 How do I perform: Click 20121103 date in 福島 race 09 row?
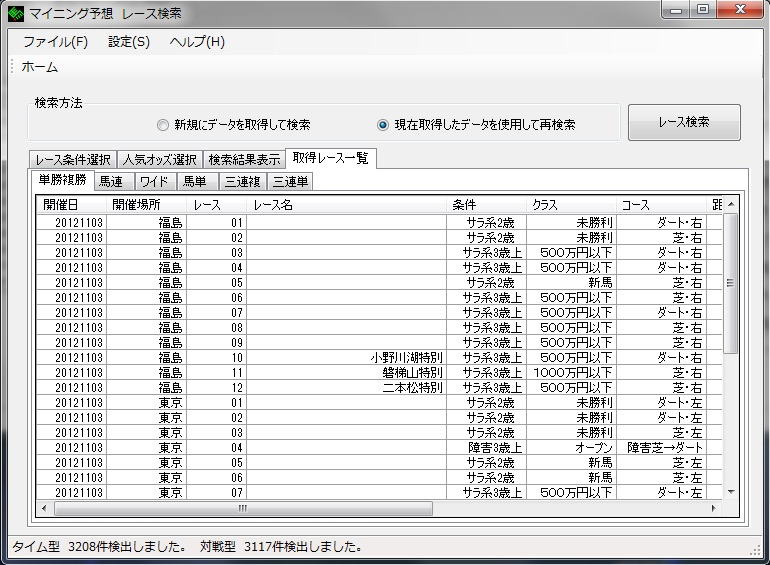(x=72, y=343)
